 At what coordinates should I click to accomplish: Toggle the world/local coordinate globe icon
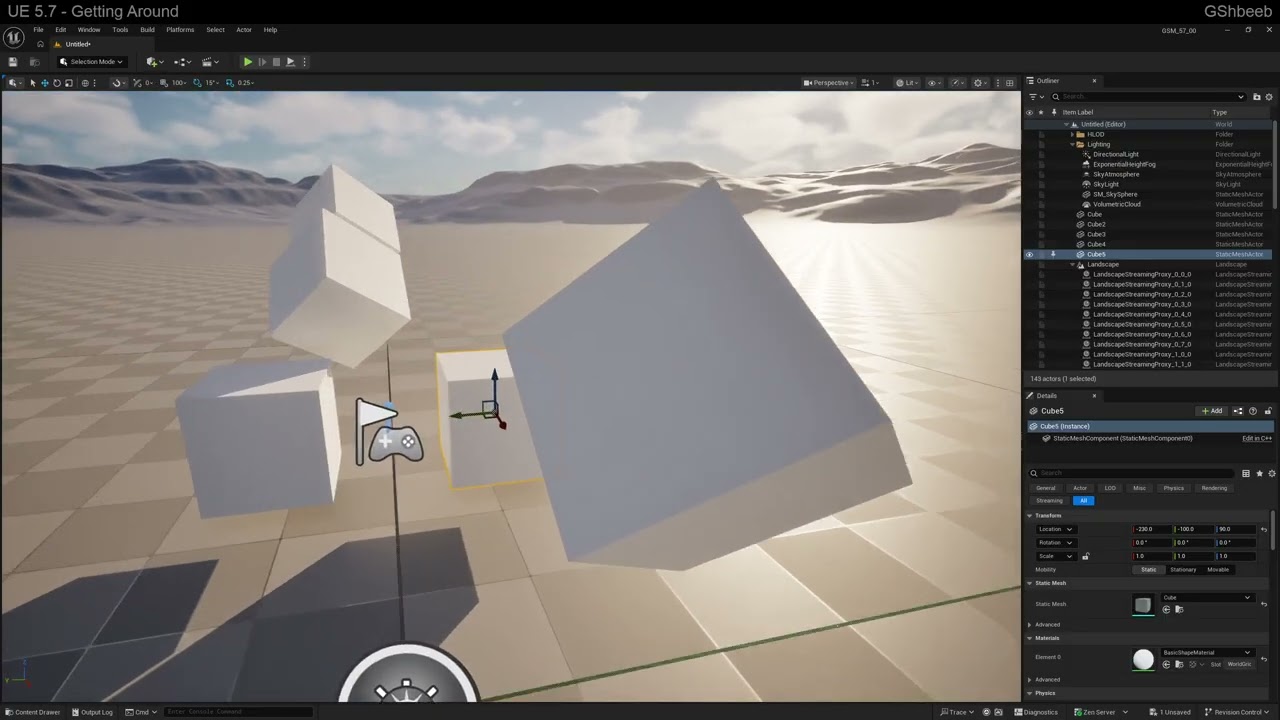click(x=85, y=83)
